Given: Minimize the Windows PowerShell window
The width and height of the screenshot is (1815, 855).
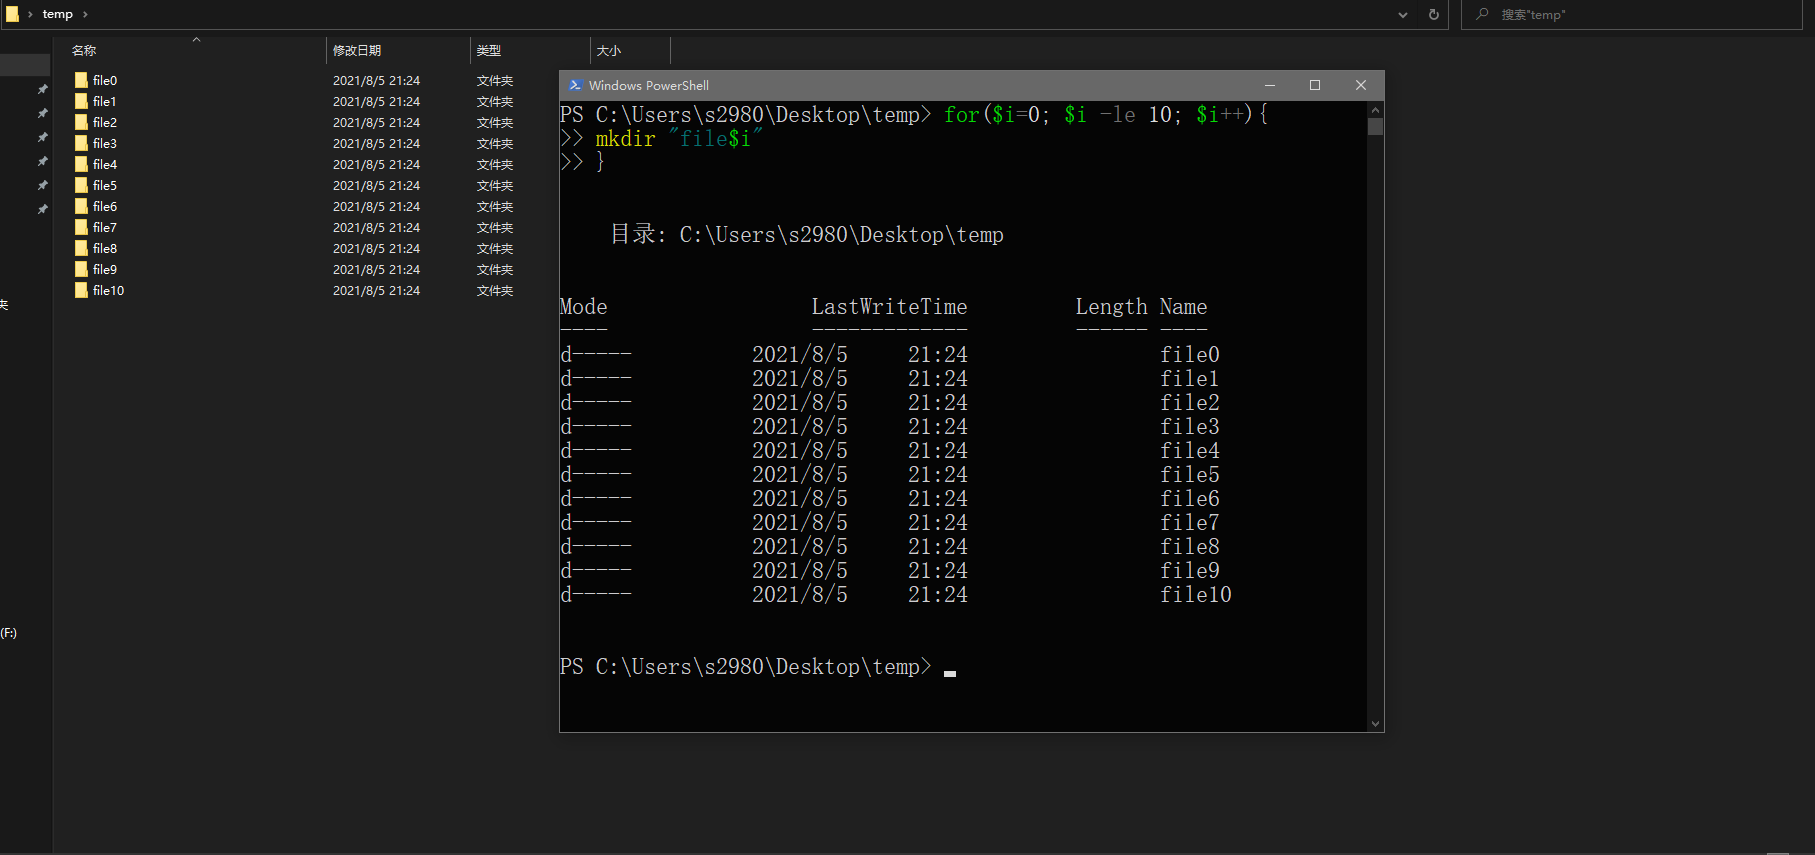Looking at the screenshot, I should (1270, 85).
